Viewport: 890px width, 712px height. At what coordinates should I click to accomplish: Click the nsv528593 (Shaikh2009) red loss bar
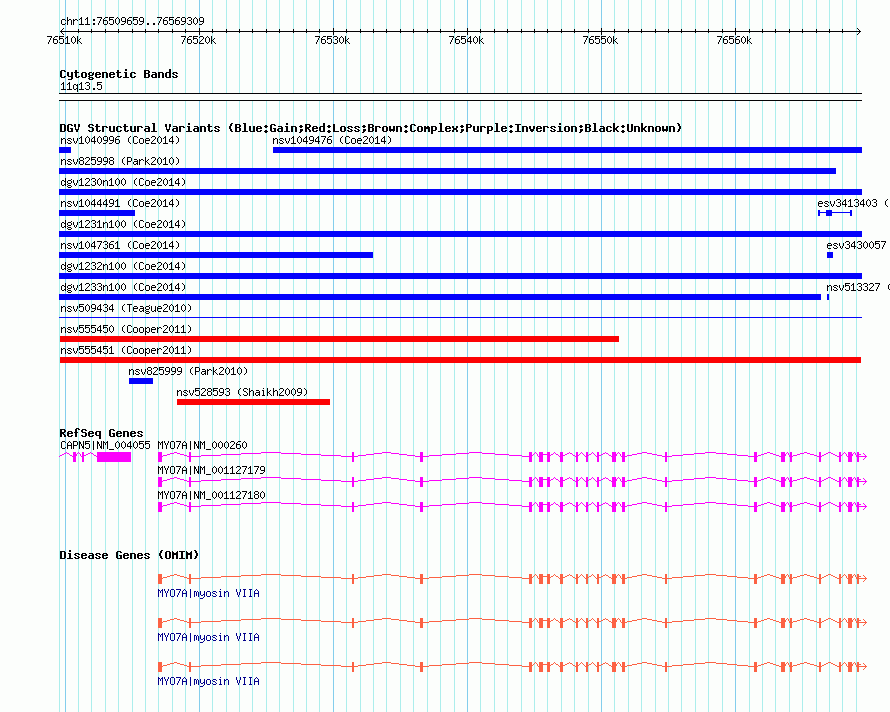coord(253,402)
